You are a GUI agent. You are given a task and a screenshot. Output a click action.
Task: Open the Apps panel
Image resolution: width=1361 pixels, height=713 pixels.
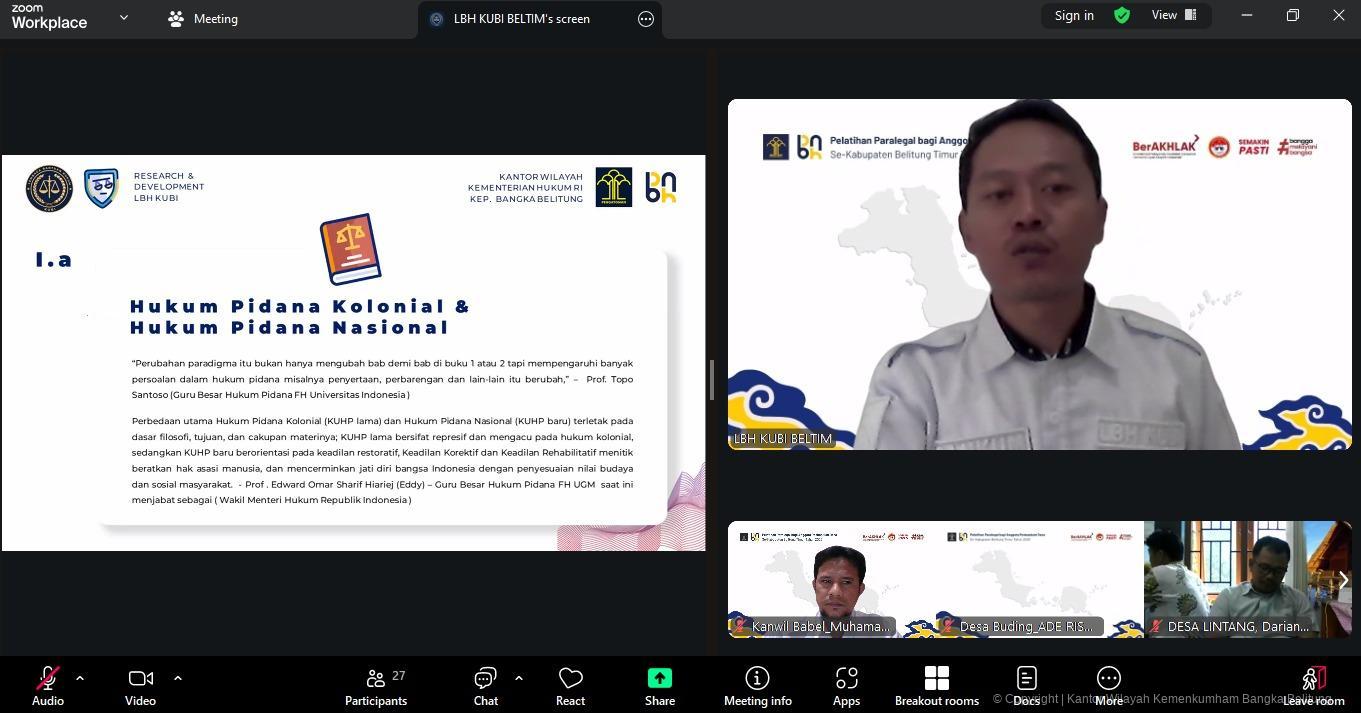(846, 686)
